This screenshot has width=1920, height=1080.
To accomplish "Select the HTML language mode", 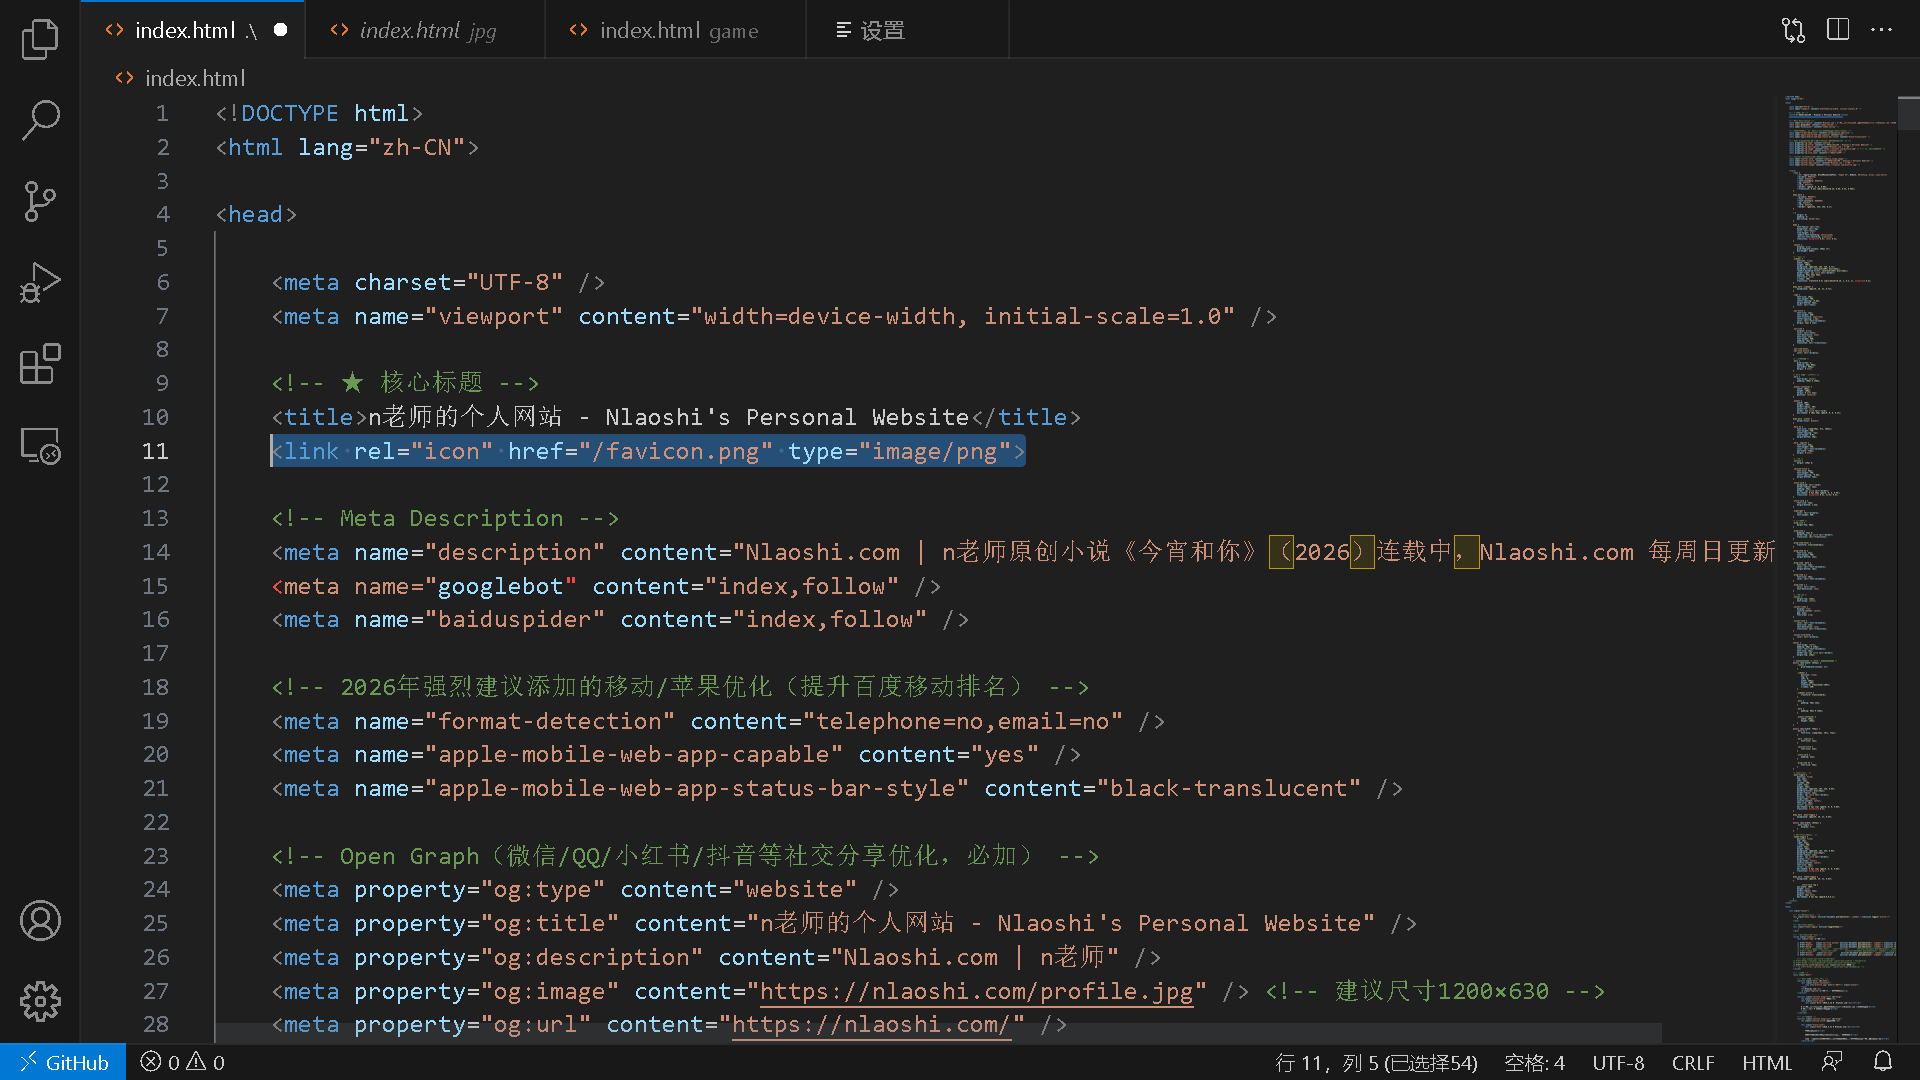I will point(1766,1063).
